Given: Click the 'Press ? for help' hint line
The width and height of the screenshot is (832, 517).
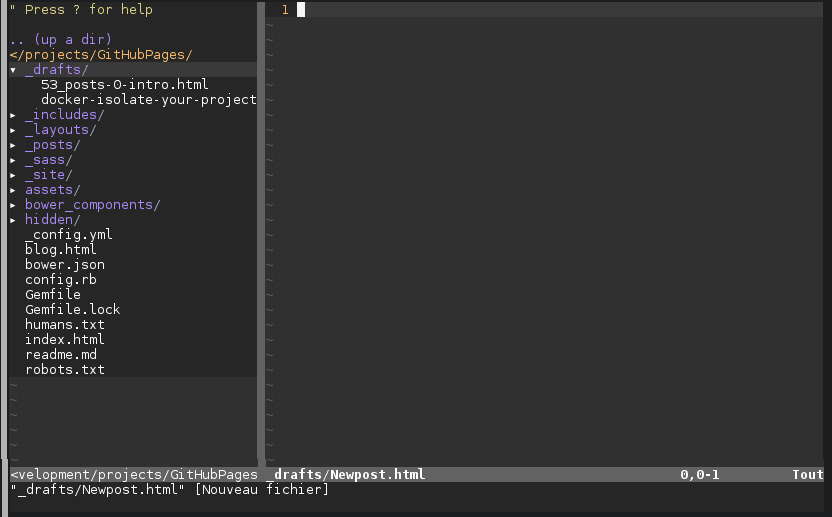Looking at the screenshot, I should [81, 10].
